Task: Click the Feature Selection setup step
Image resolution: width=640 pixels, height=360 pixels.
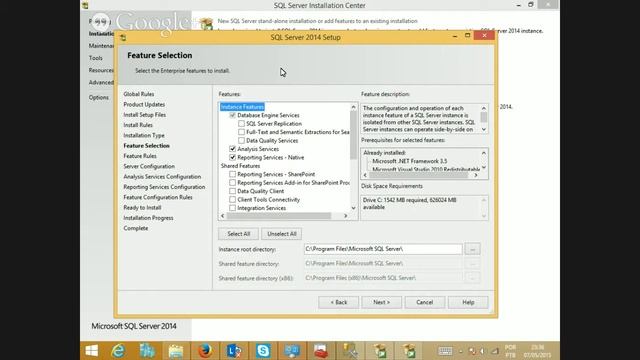Action: coord(147,146)
